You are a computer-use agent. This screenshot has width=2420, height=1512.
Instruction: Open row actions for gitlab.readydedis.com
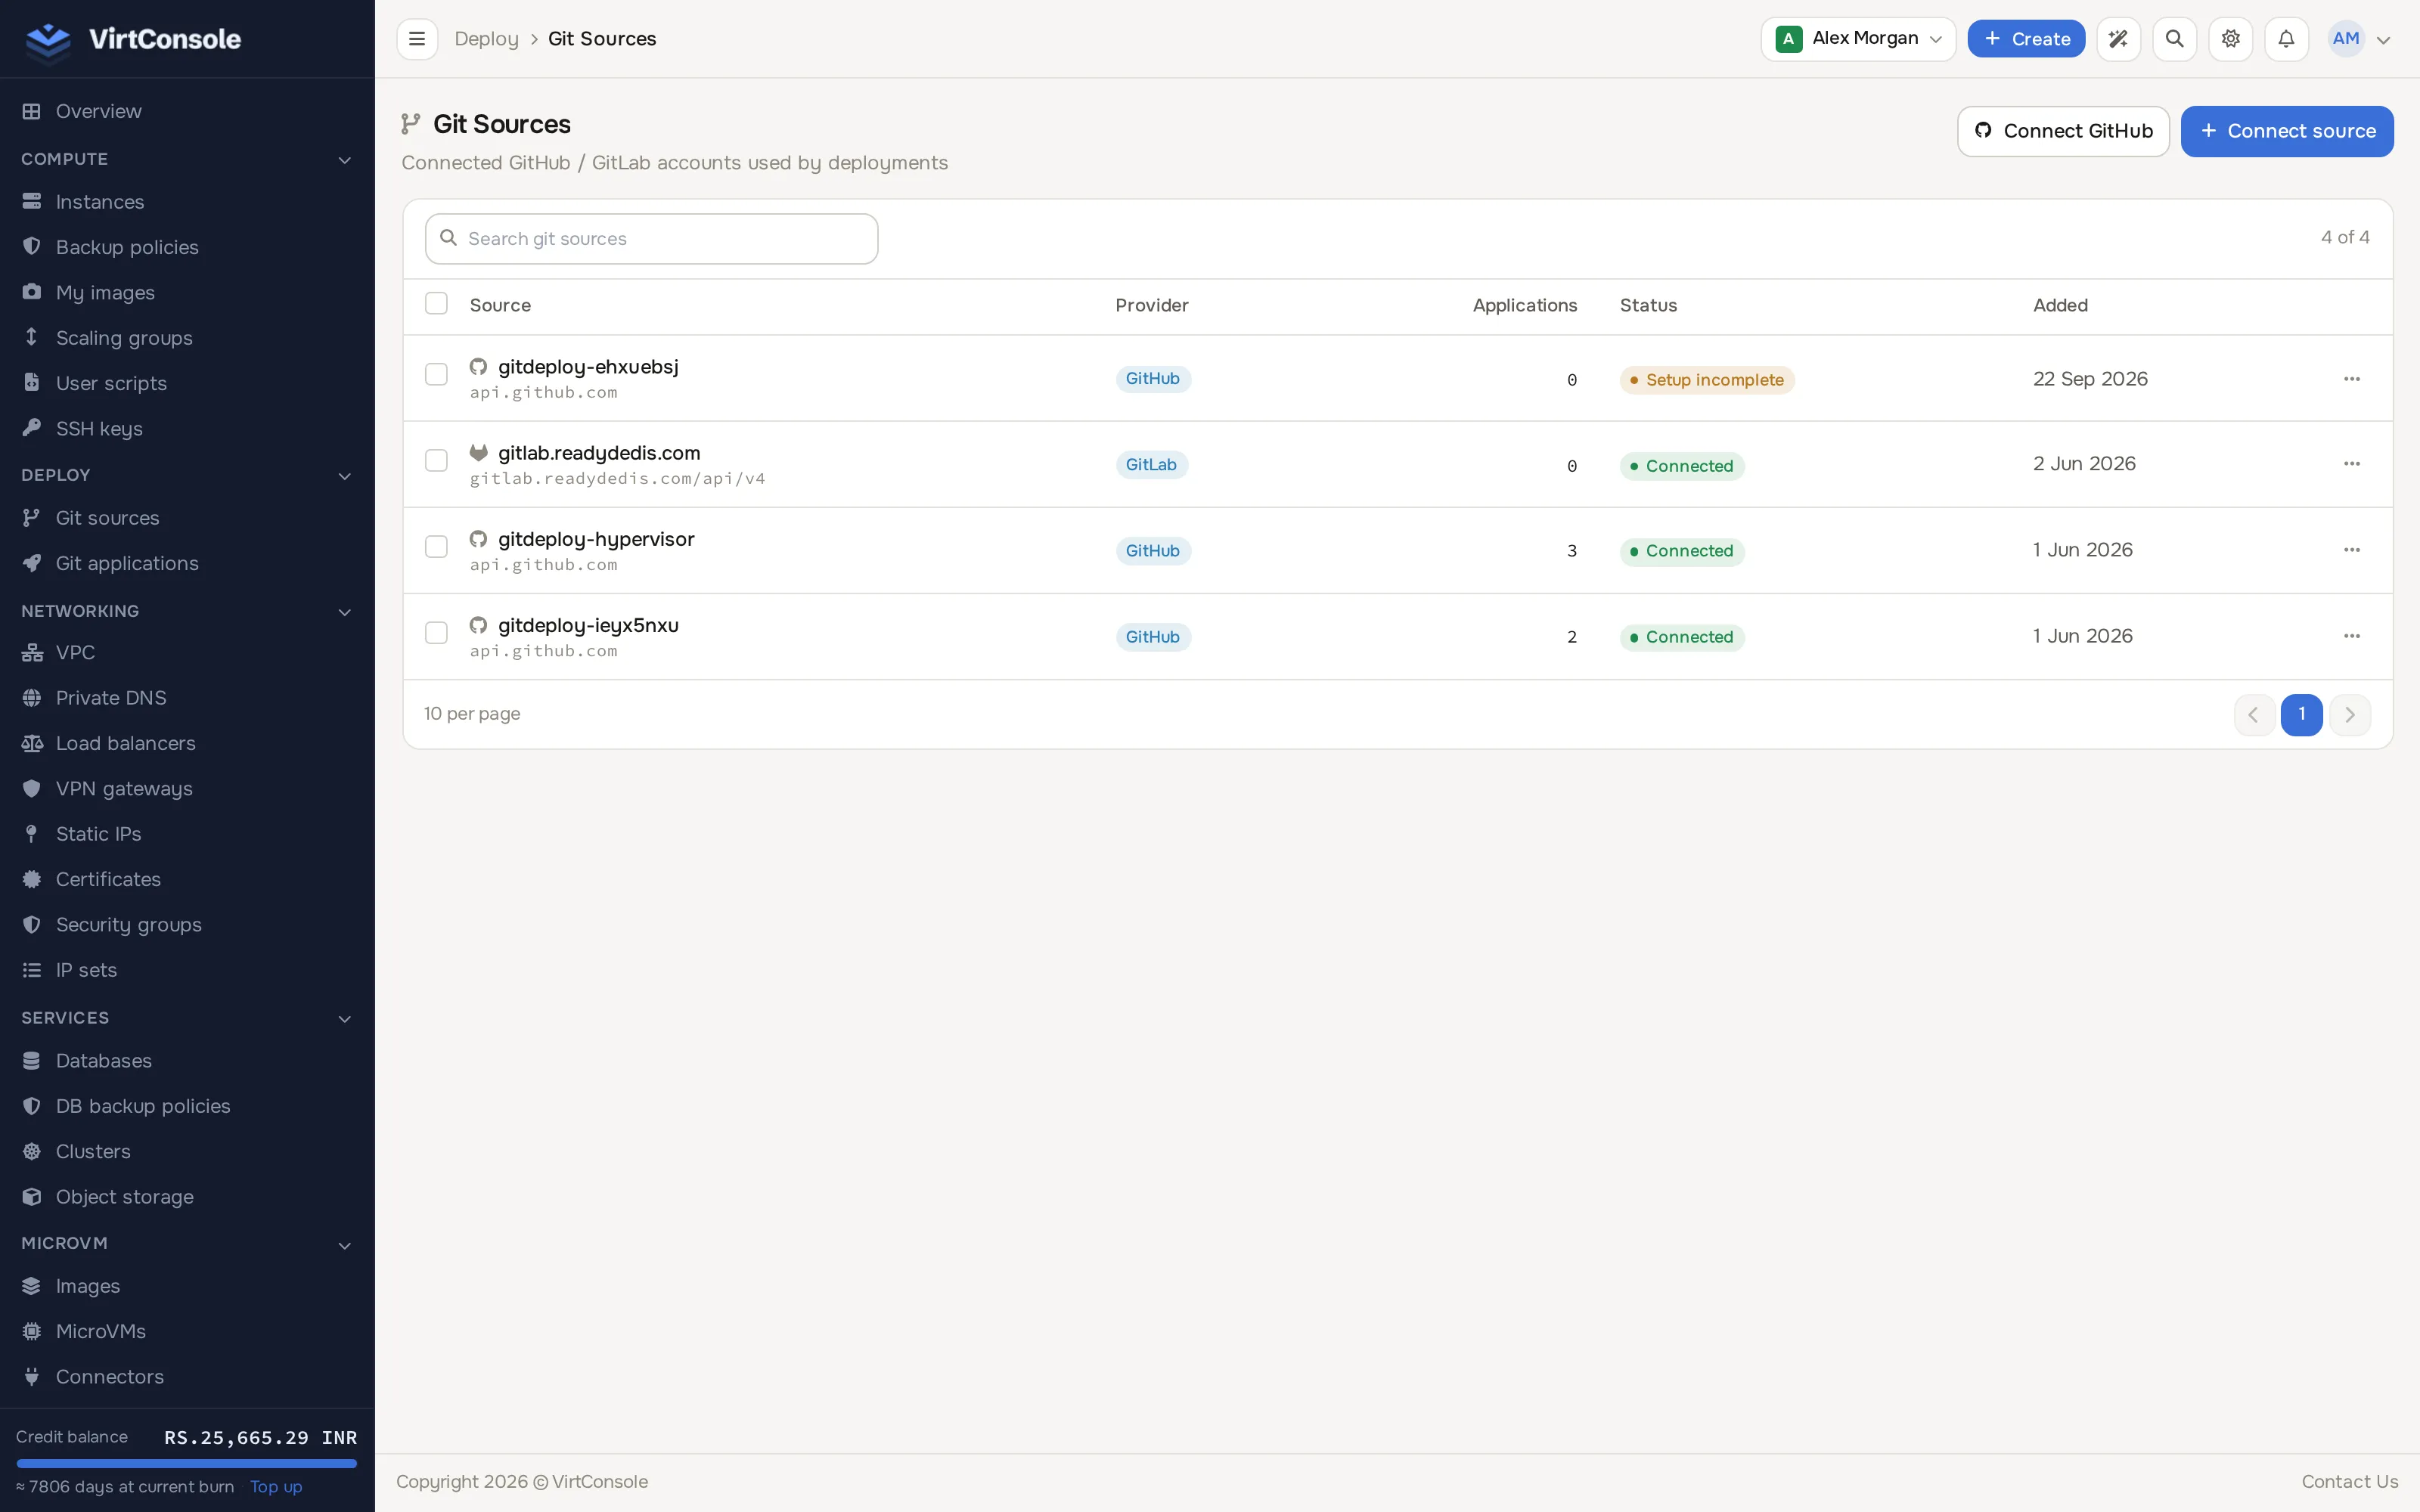click(2352, 464)
